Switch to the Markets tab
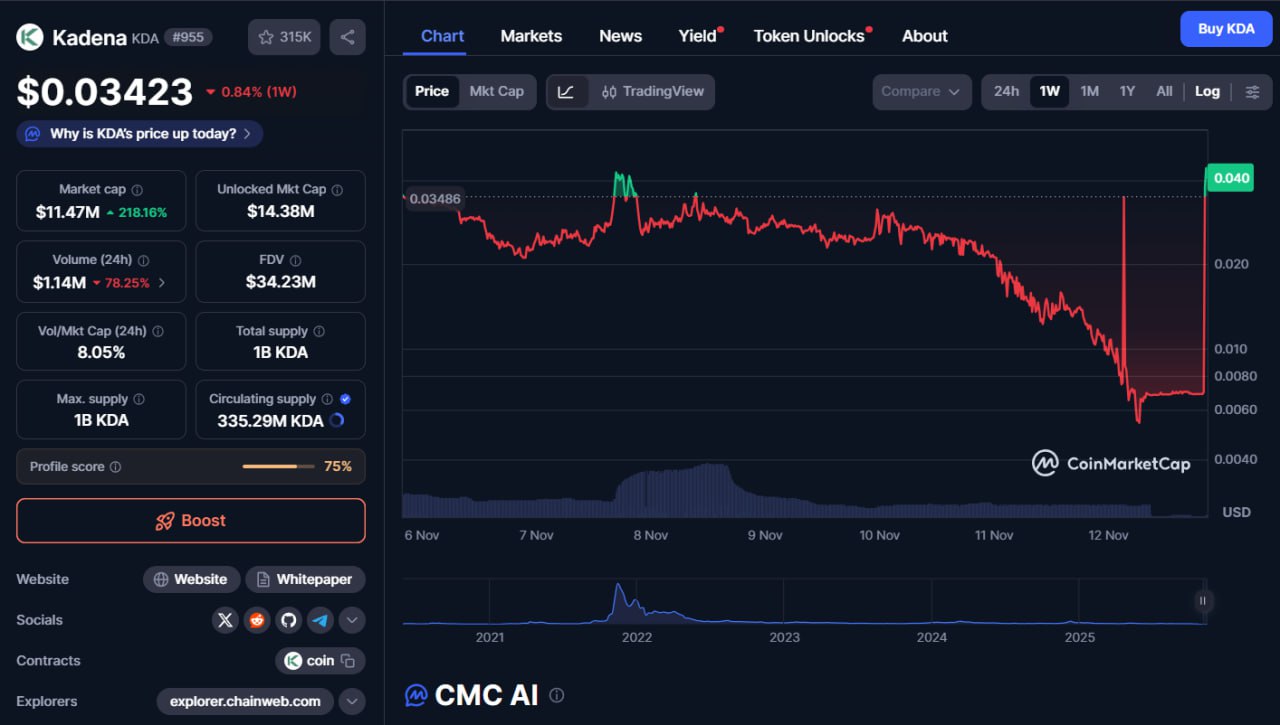The width and height of the screenshot is (1280, 725). tap(531, 36)
